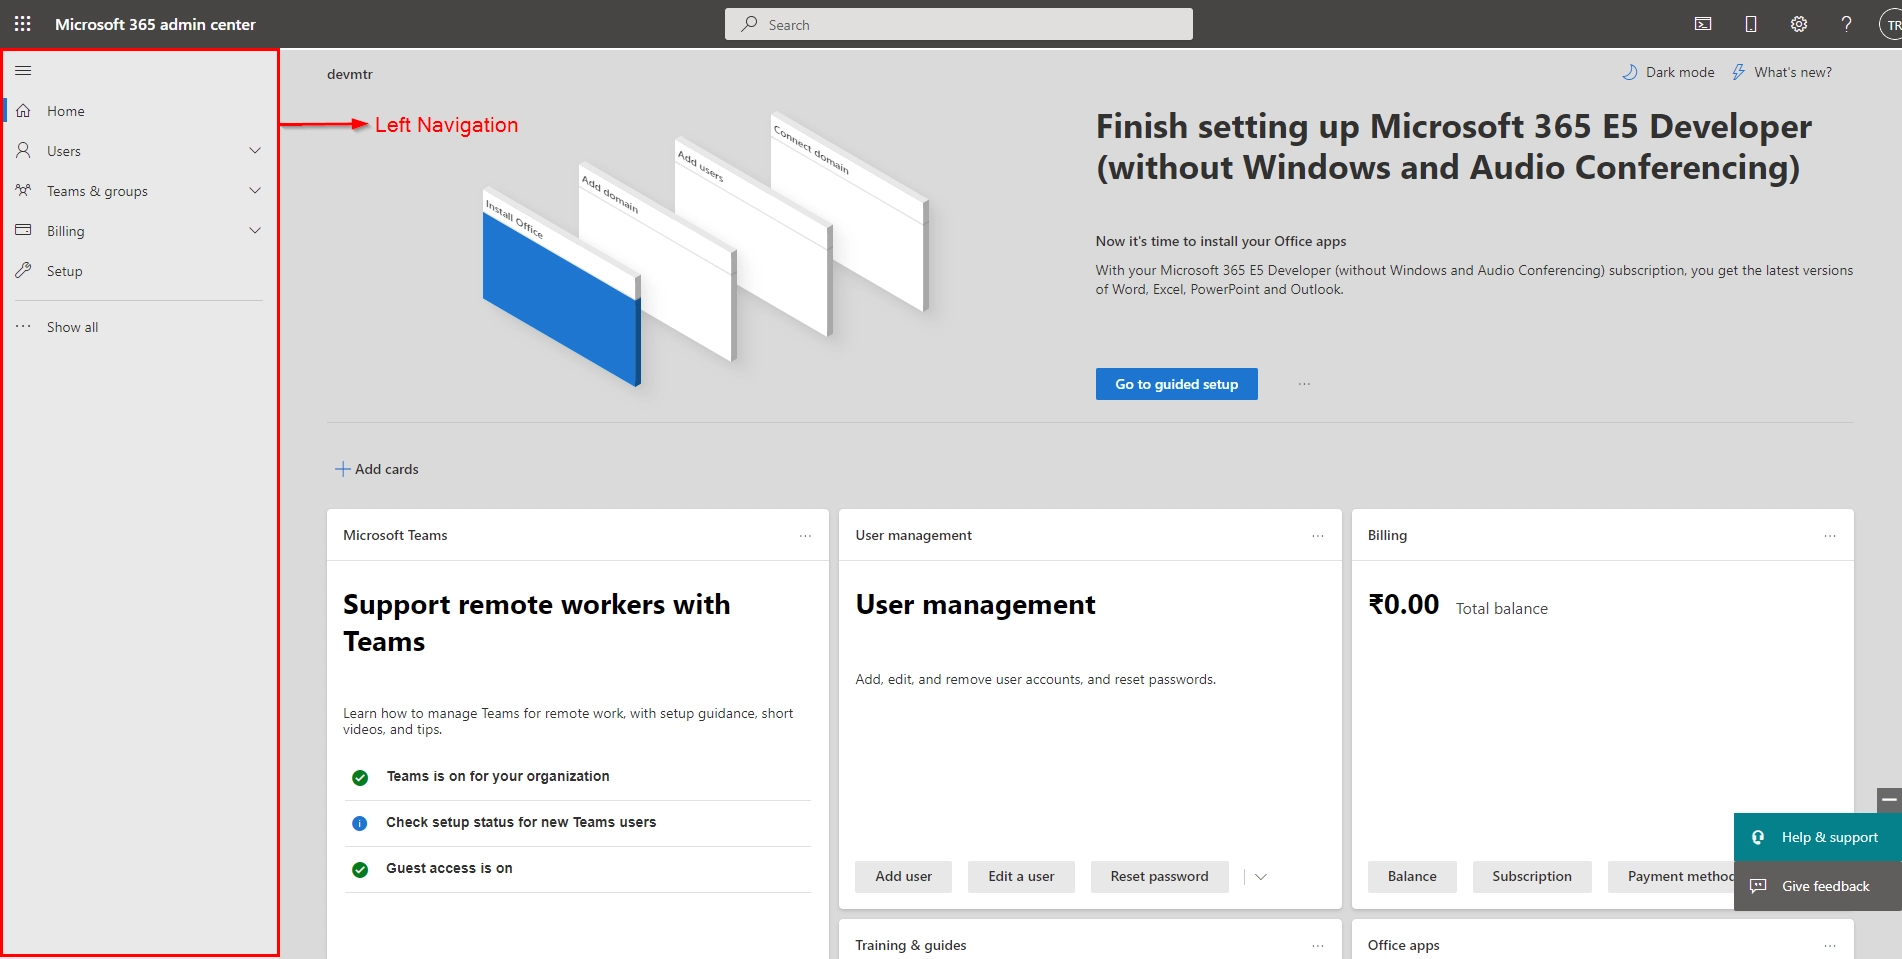Click the Give feedback button label

pyautogui.click(x=1825, y=886)
